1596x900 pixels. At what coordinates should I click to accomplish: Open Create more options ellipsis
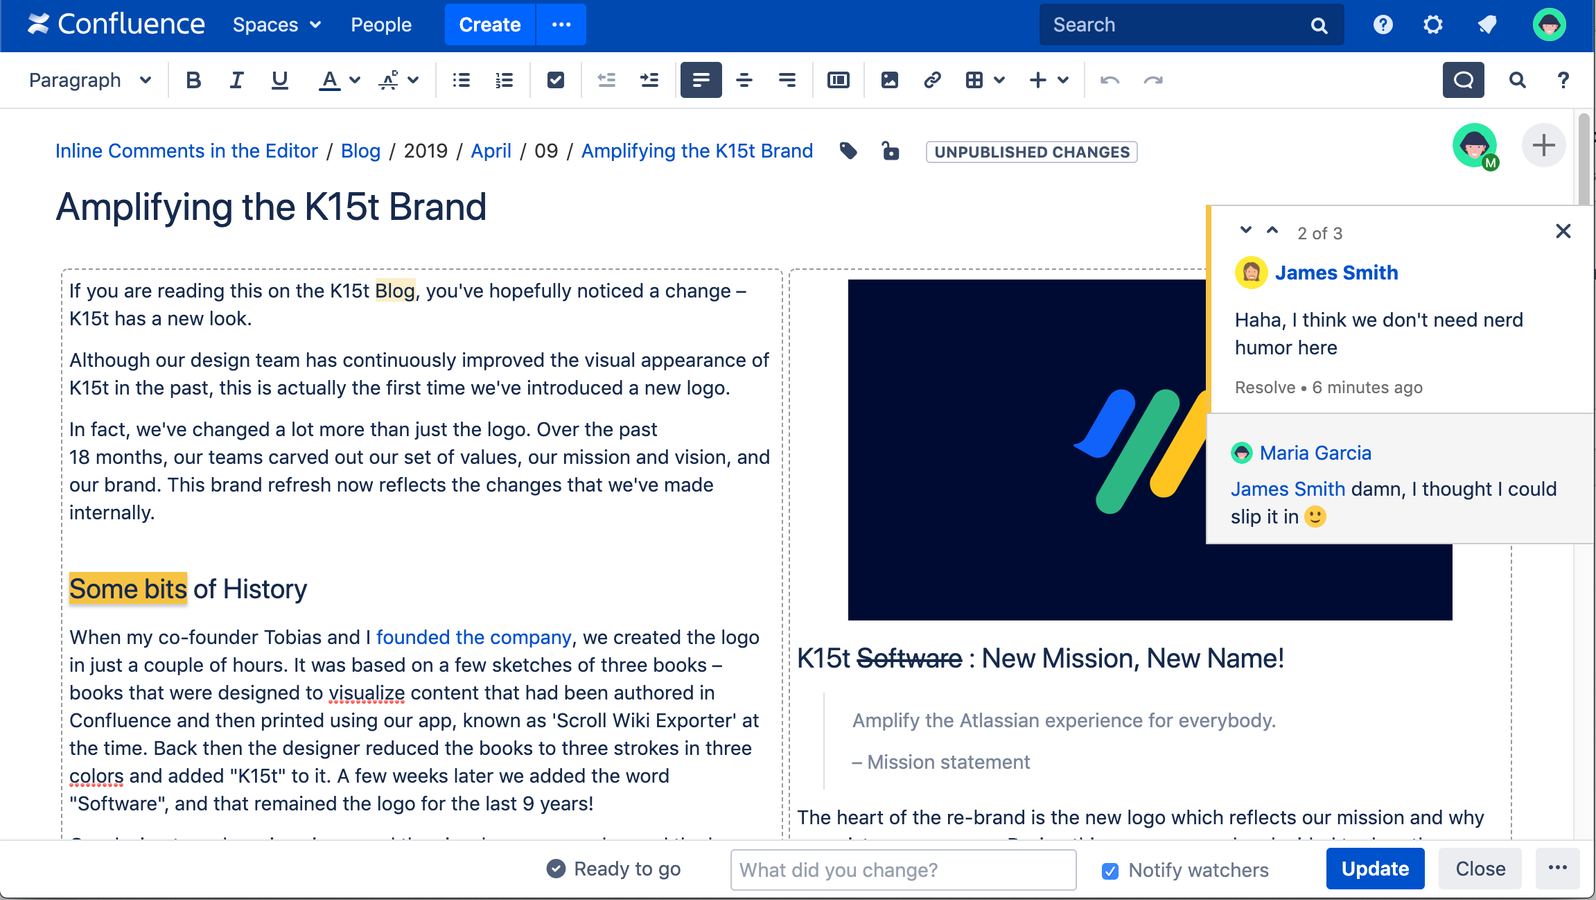pyautogui.click(x=561, y=25)
